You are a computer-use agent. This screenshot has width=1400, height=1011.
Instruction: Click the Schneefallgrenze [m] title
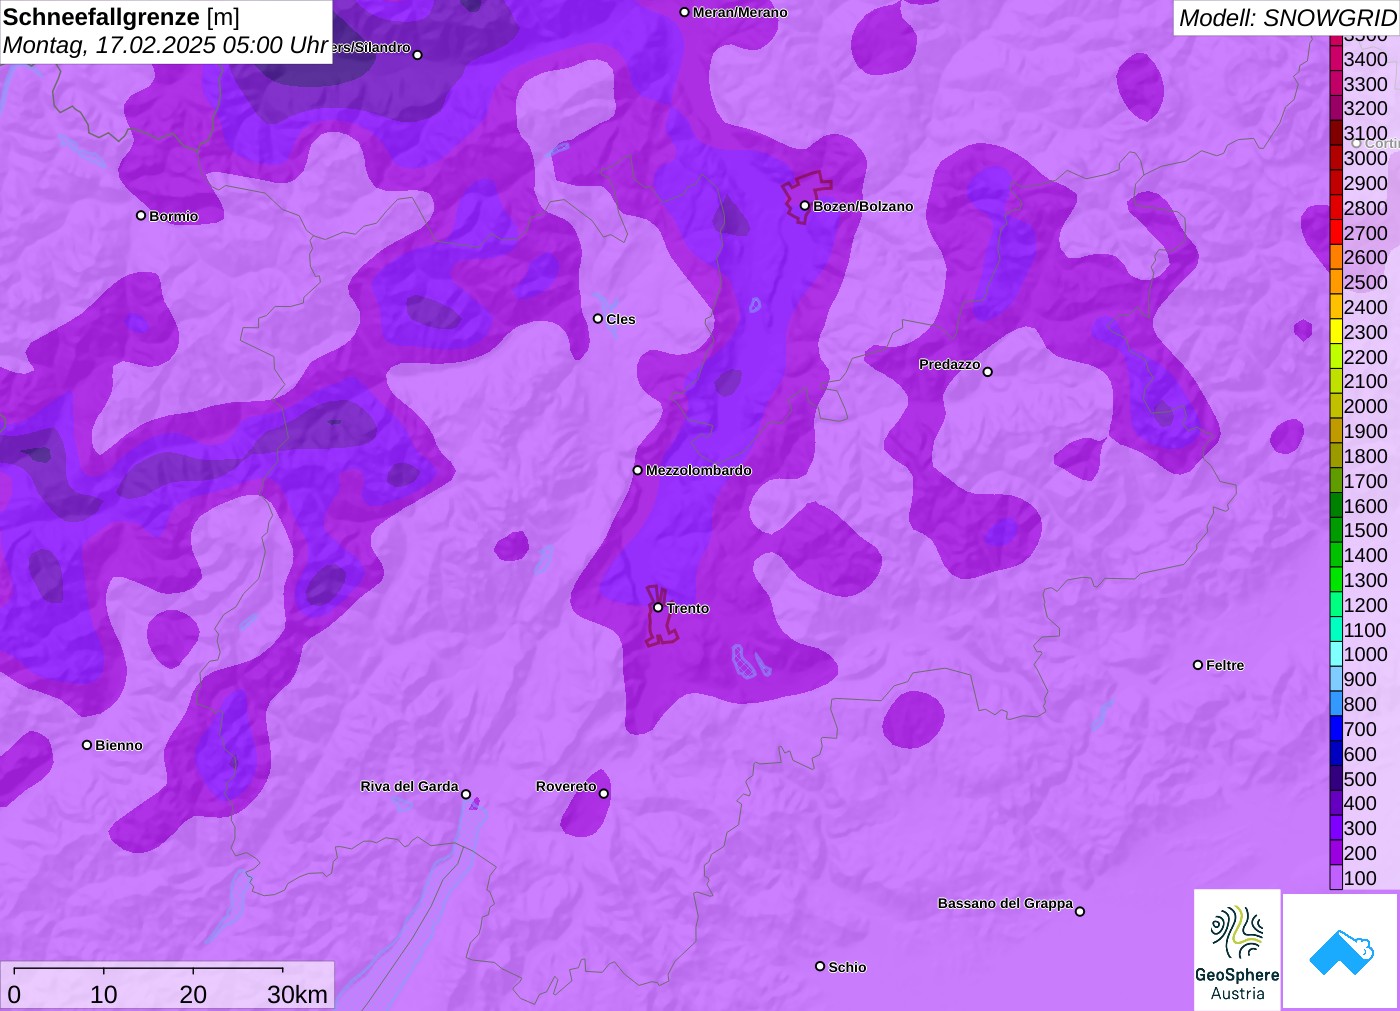[121, 17]
